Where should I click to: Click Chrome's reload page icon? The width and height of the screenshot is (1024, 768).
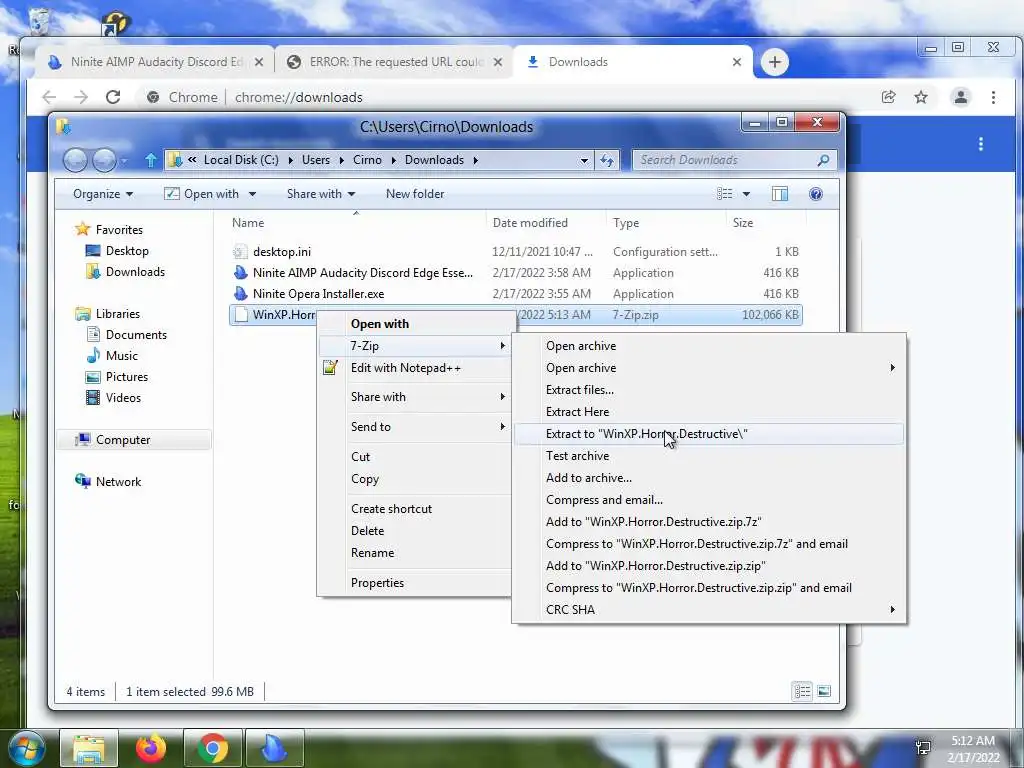113,97
